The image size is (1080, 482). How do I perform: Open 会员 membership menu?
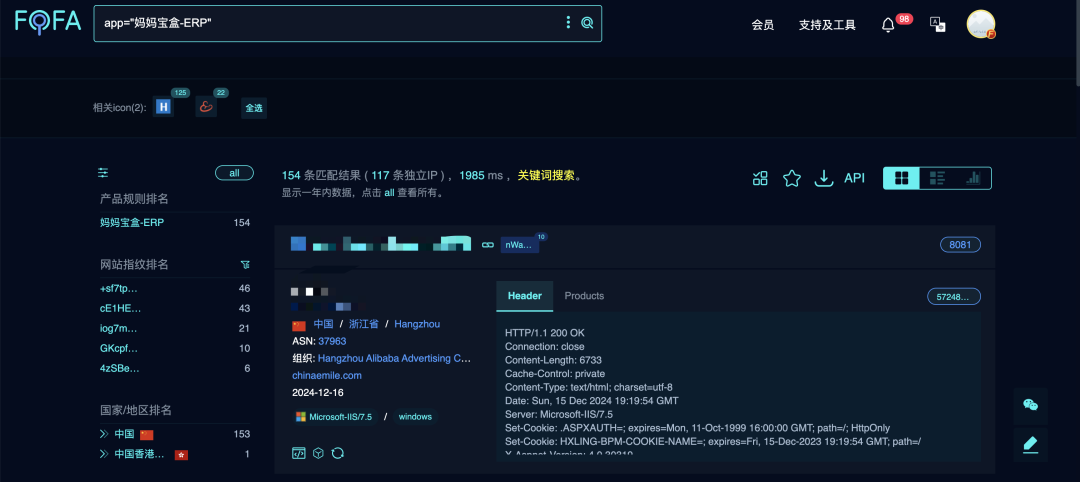762,25
